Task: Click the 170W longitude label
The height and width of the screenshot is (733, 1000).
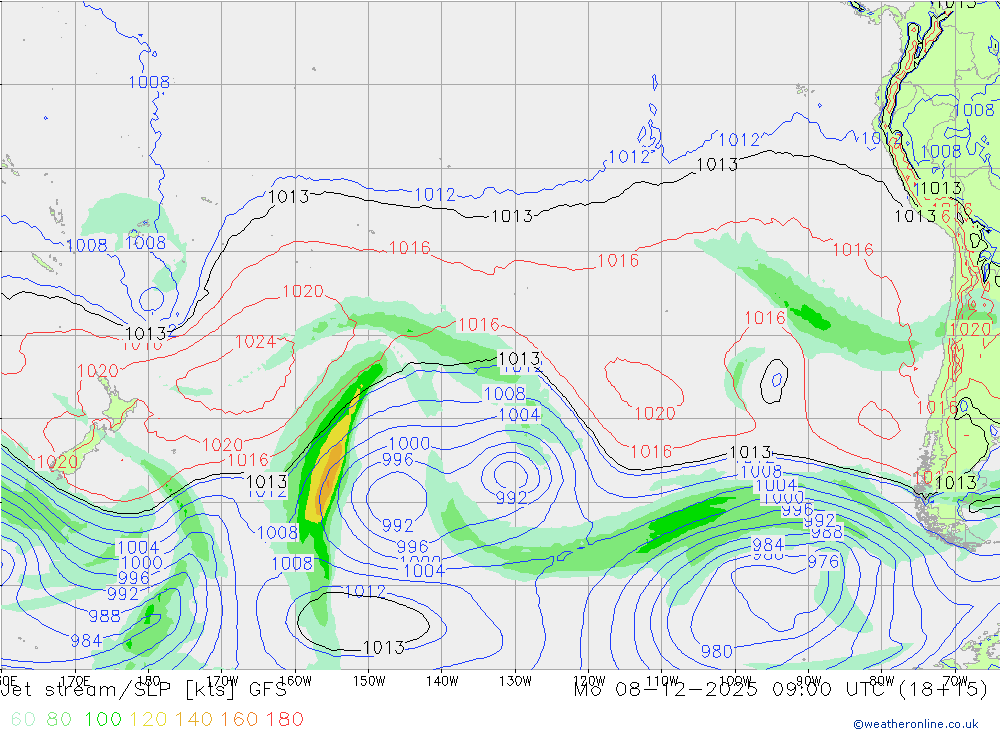Action: pyautogui.click(x=222, y=681)
